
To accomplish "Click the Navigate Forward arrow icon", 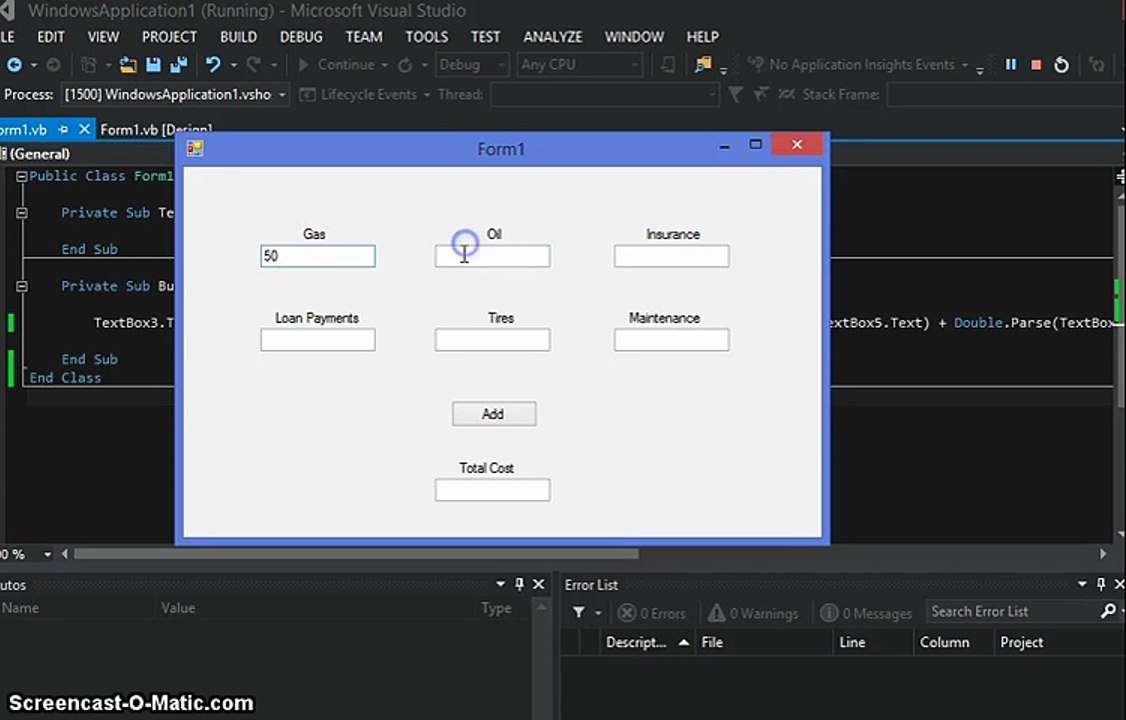I will (x=53, y=65).
